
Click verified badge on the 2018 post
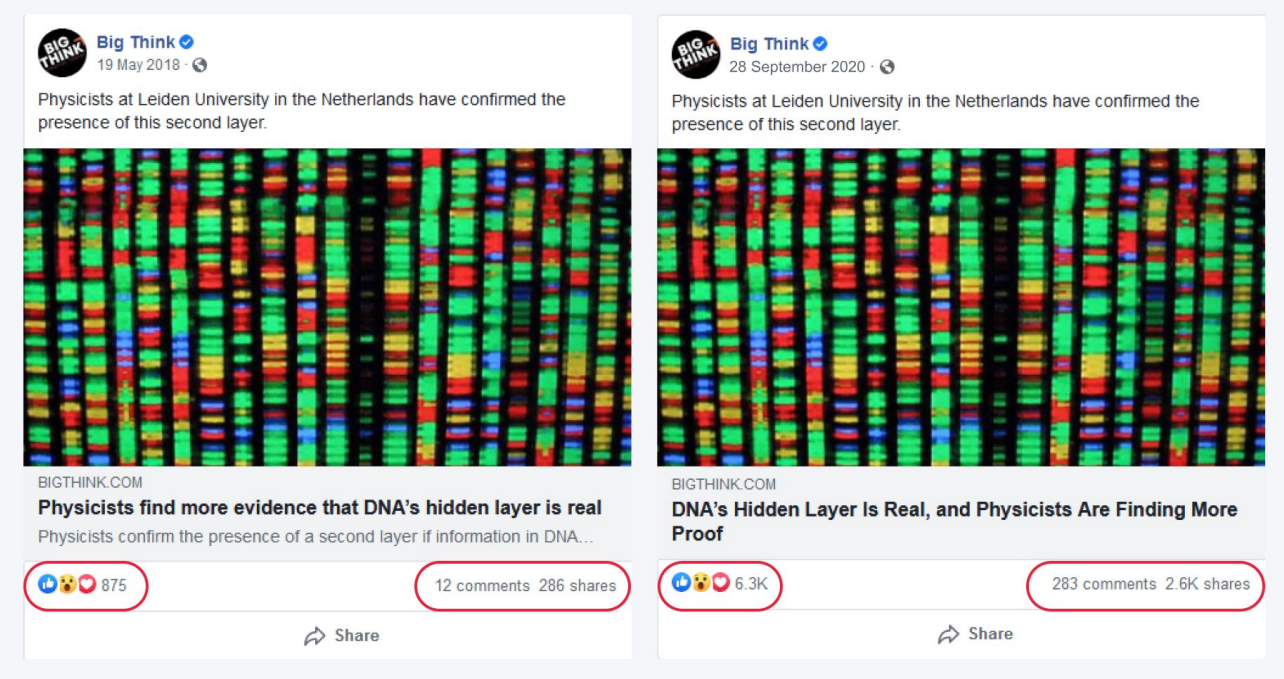coord(186,42)
